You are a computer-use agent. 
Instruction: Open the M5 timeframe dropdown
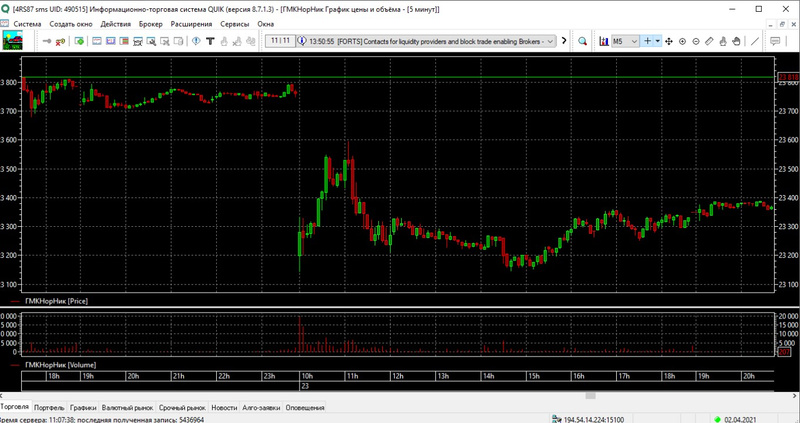(625, 41)
